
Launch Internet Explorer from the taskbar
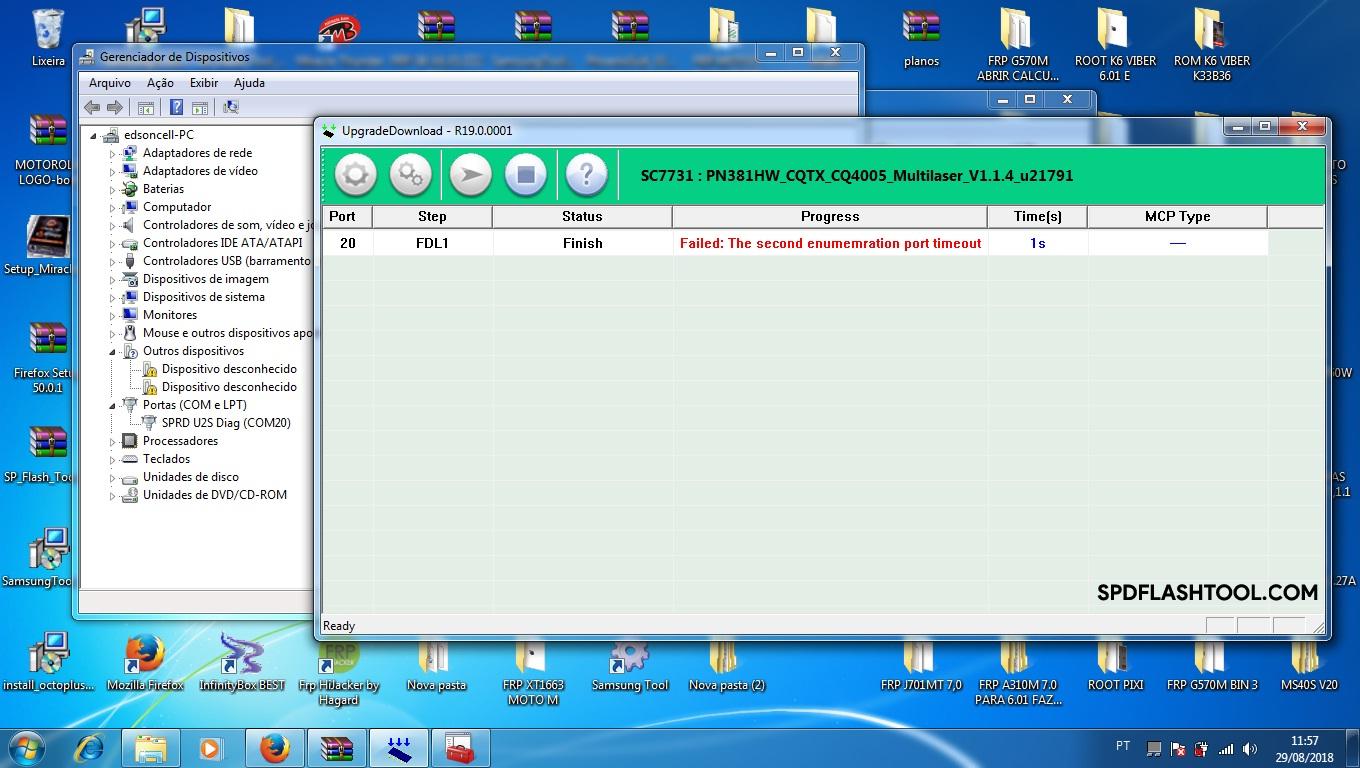(91, 748)
